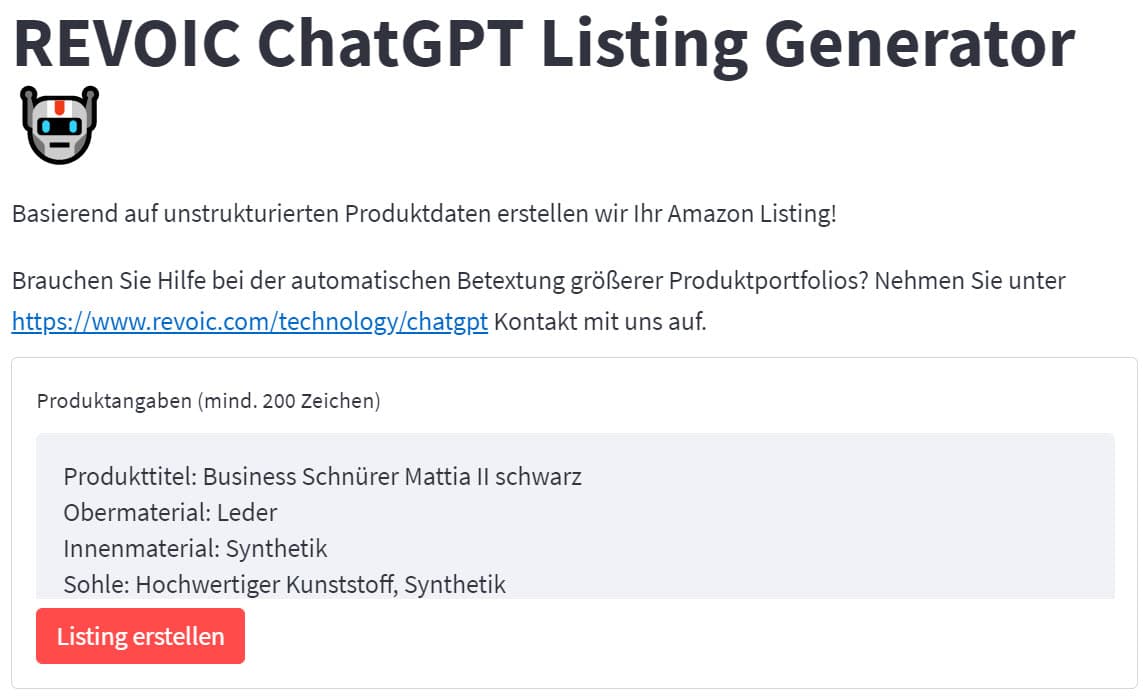Place cursor on the Obermaterial: Leder line
This screenshot has height=696, width=1143.
pos(170,512)
